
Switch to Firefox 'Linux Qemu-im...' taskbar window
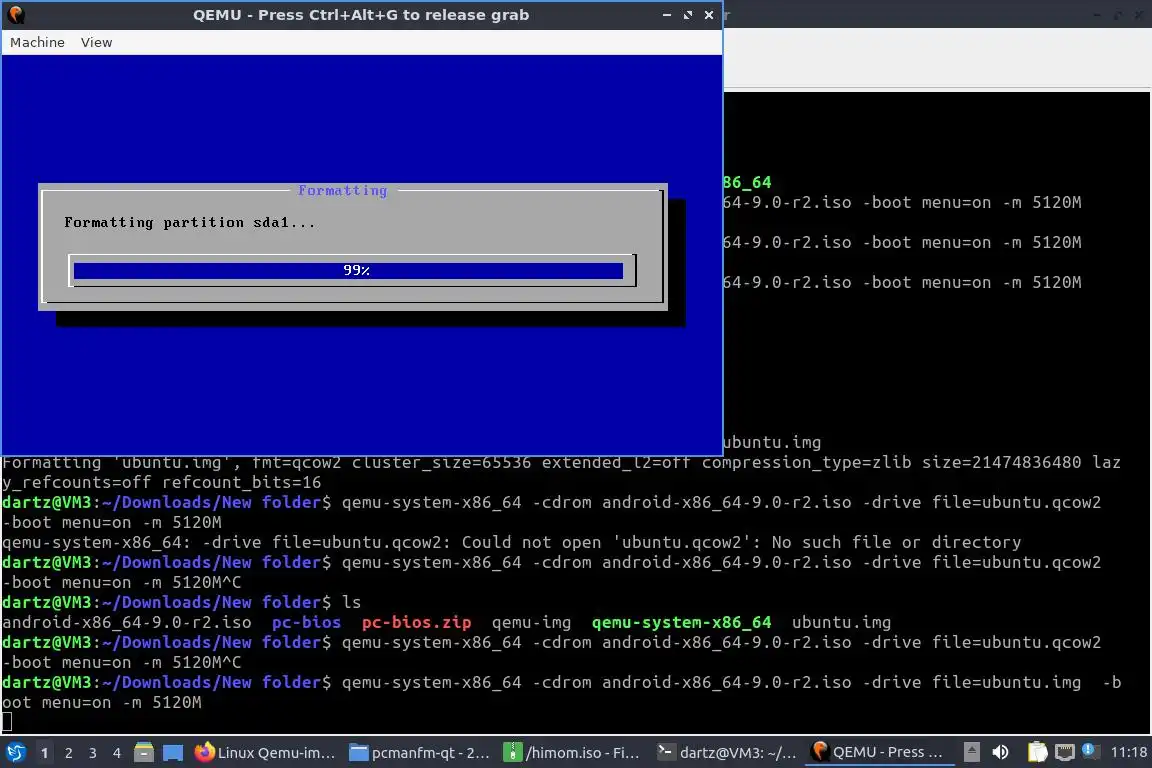(264, 753)
